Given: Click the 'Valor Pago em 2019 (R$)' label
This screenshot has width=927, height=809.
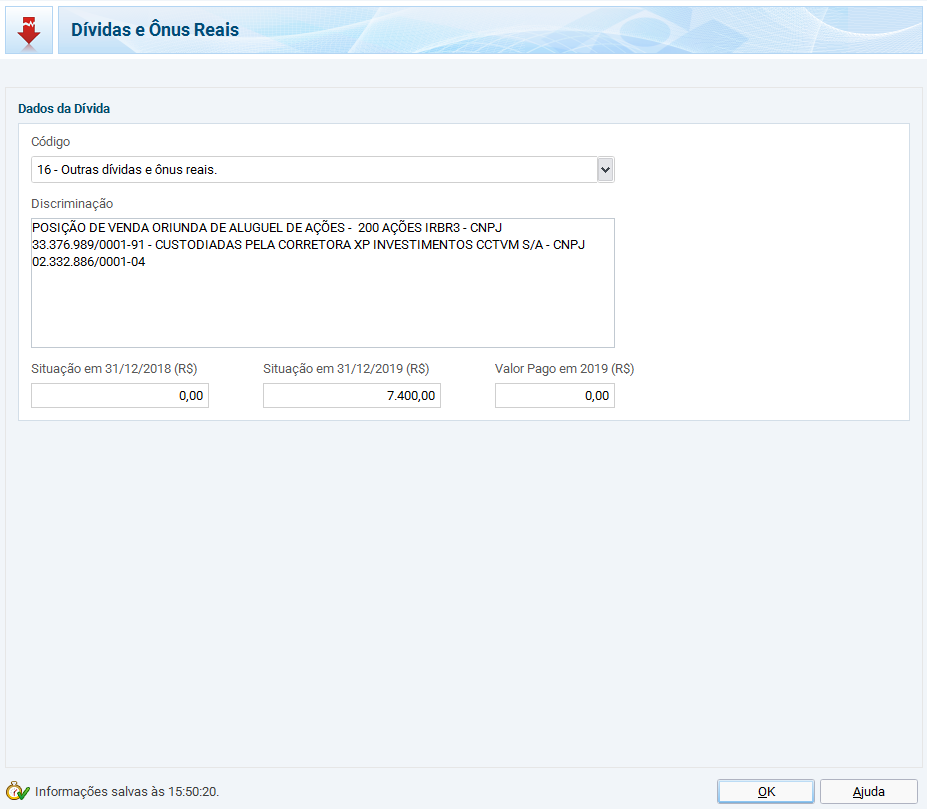Looking at the screenshot, I should click(564, 368).
